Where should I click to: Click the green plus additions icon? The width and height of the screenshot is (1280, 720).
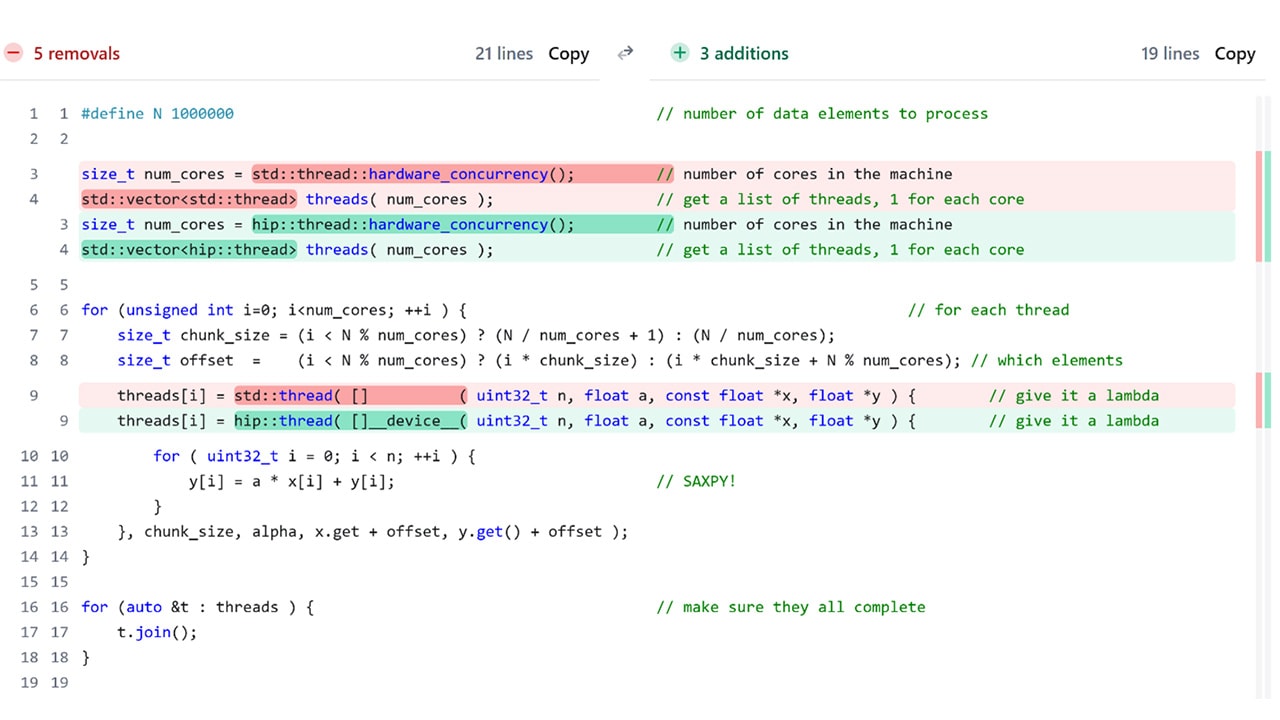(680, 53)
